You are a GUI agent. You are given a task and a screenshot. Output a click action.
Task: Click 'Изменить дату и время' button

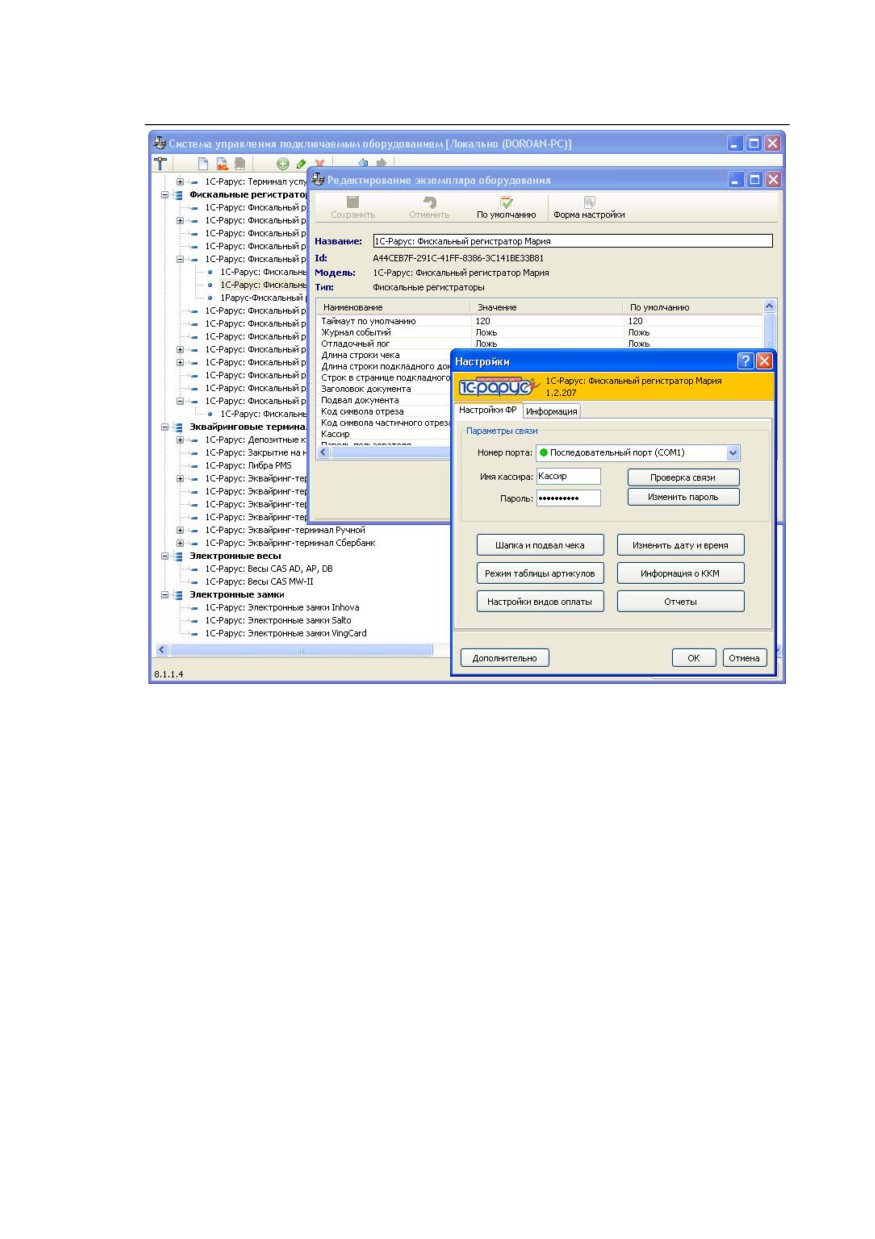pos(680,545)
